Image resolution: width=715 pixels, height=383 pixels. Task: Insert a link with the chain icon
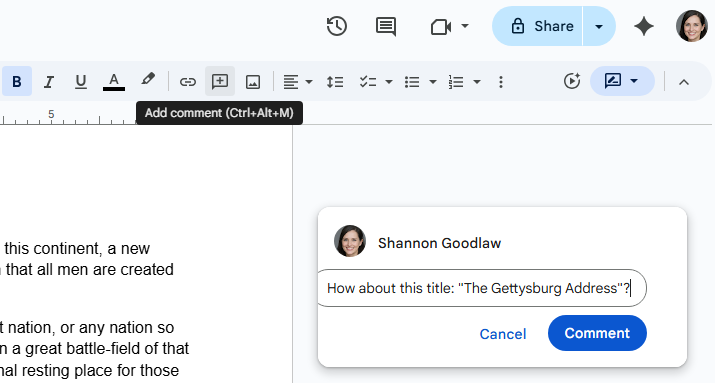point(187,82)
